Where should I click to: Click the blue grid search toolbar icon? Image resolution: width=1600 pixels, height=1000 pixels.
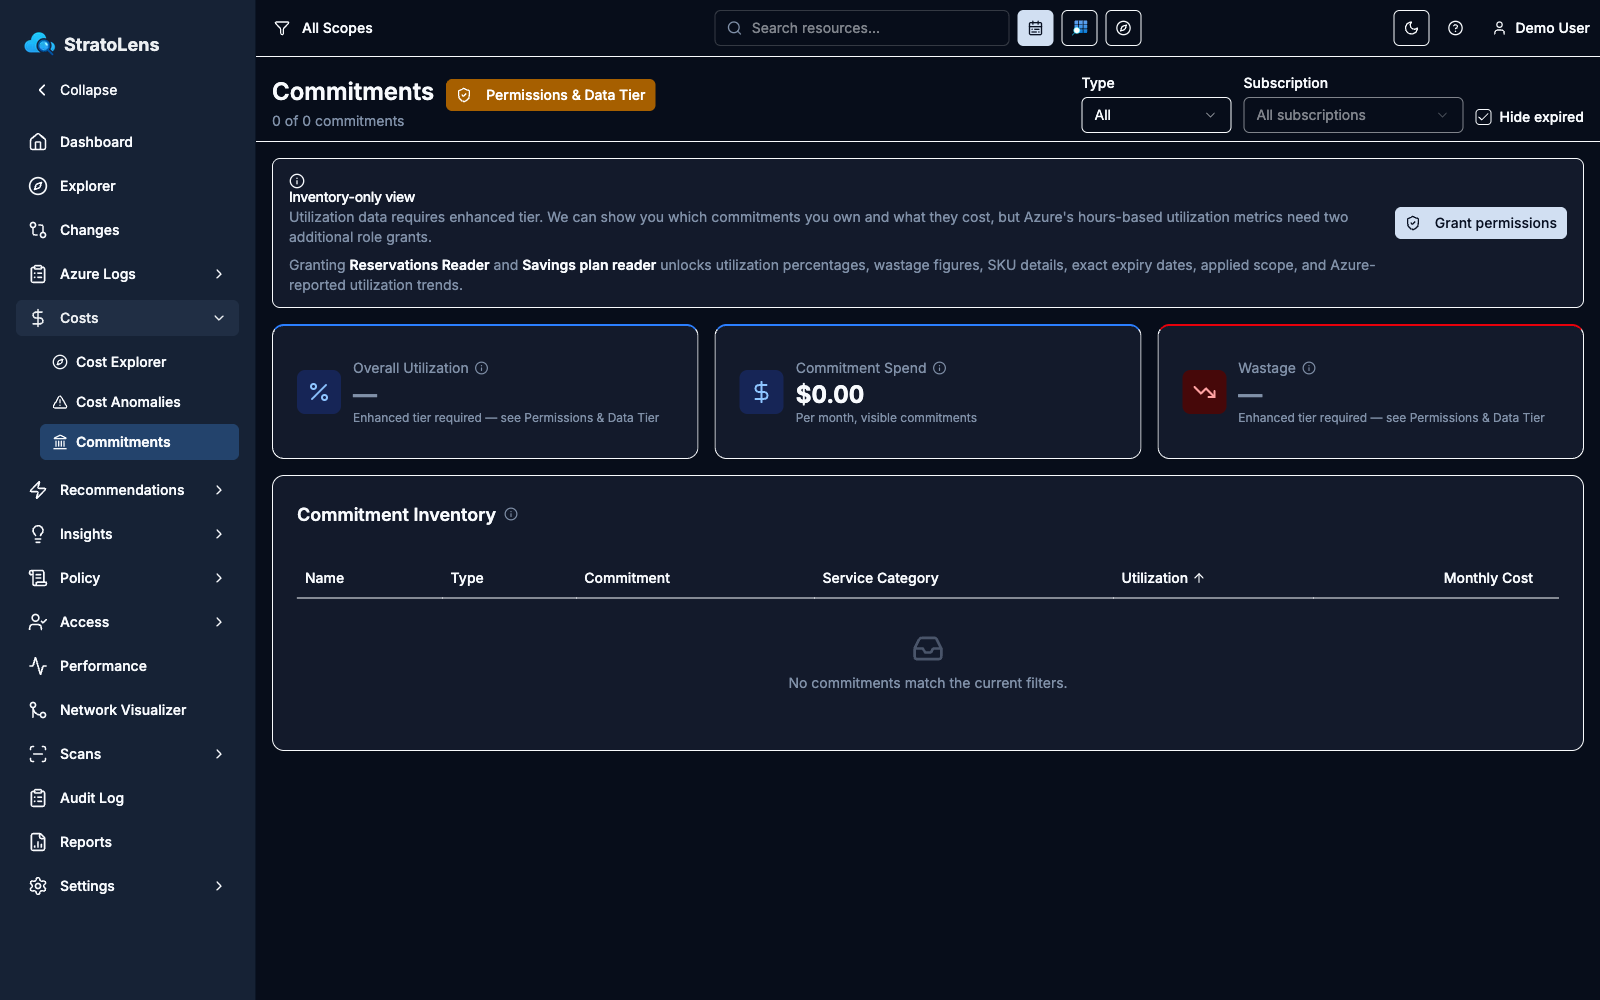pyautogui.click(x=1080, y=28)
